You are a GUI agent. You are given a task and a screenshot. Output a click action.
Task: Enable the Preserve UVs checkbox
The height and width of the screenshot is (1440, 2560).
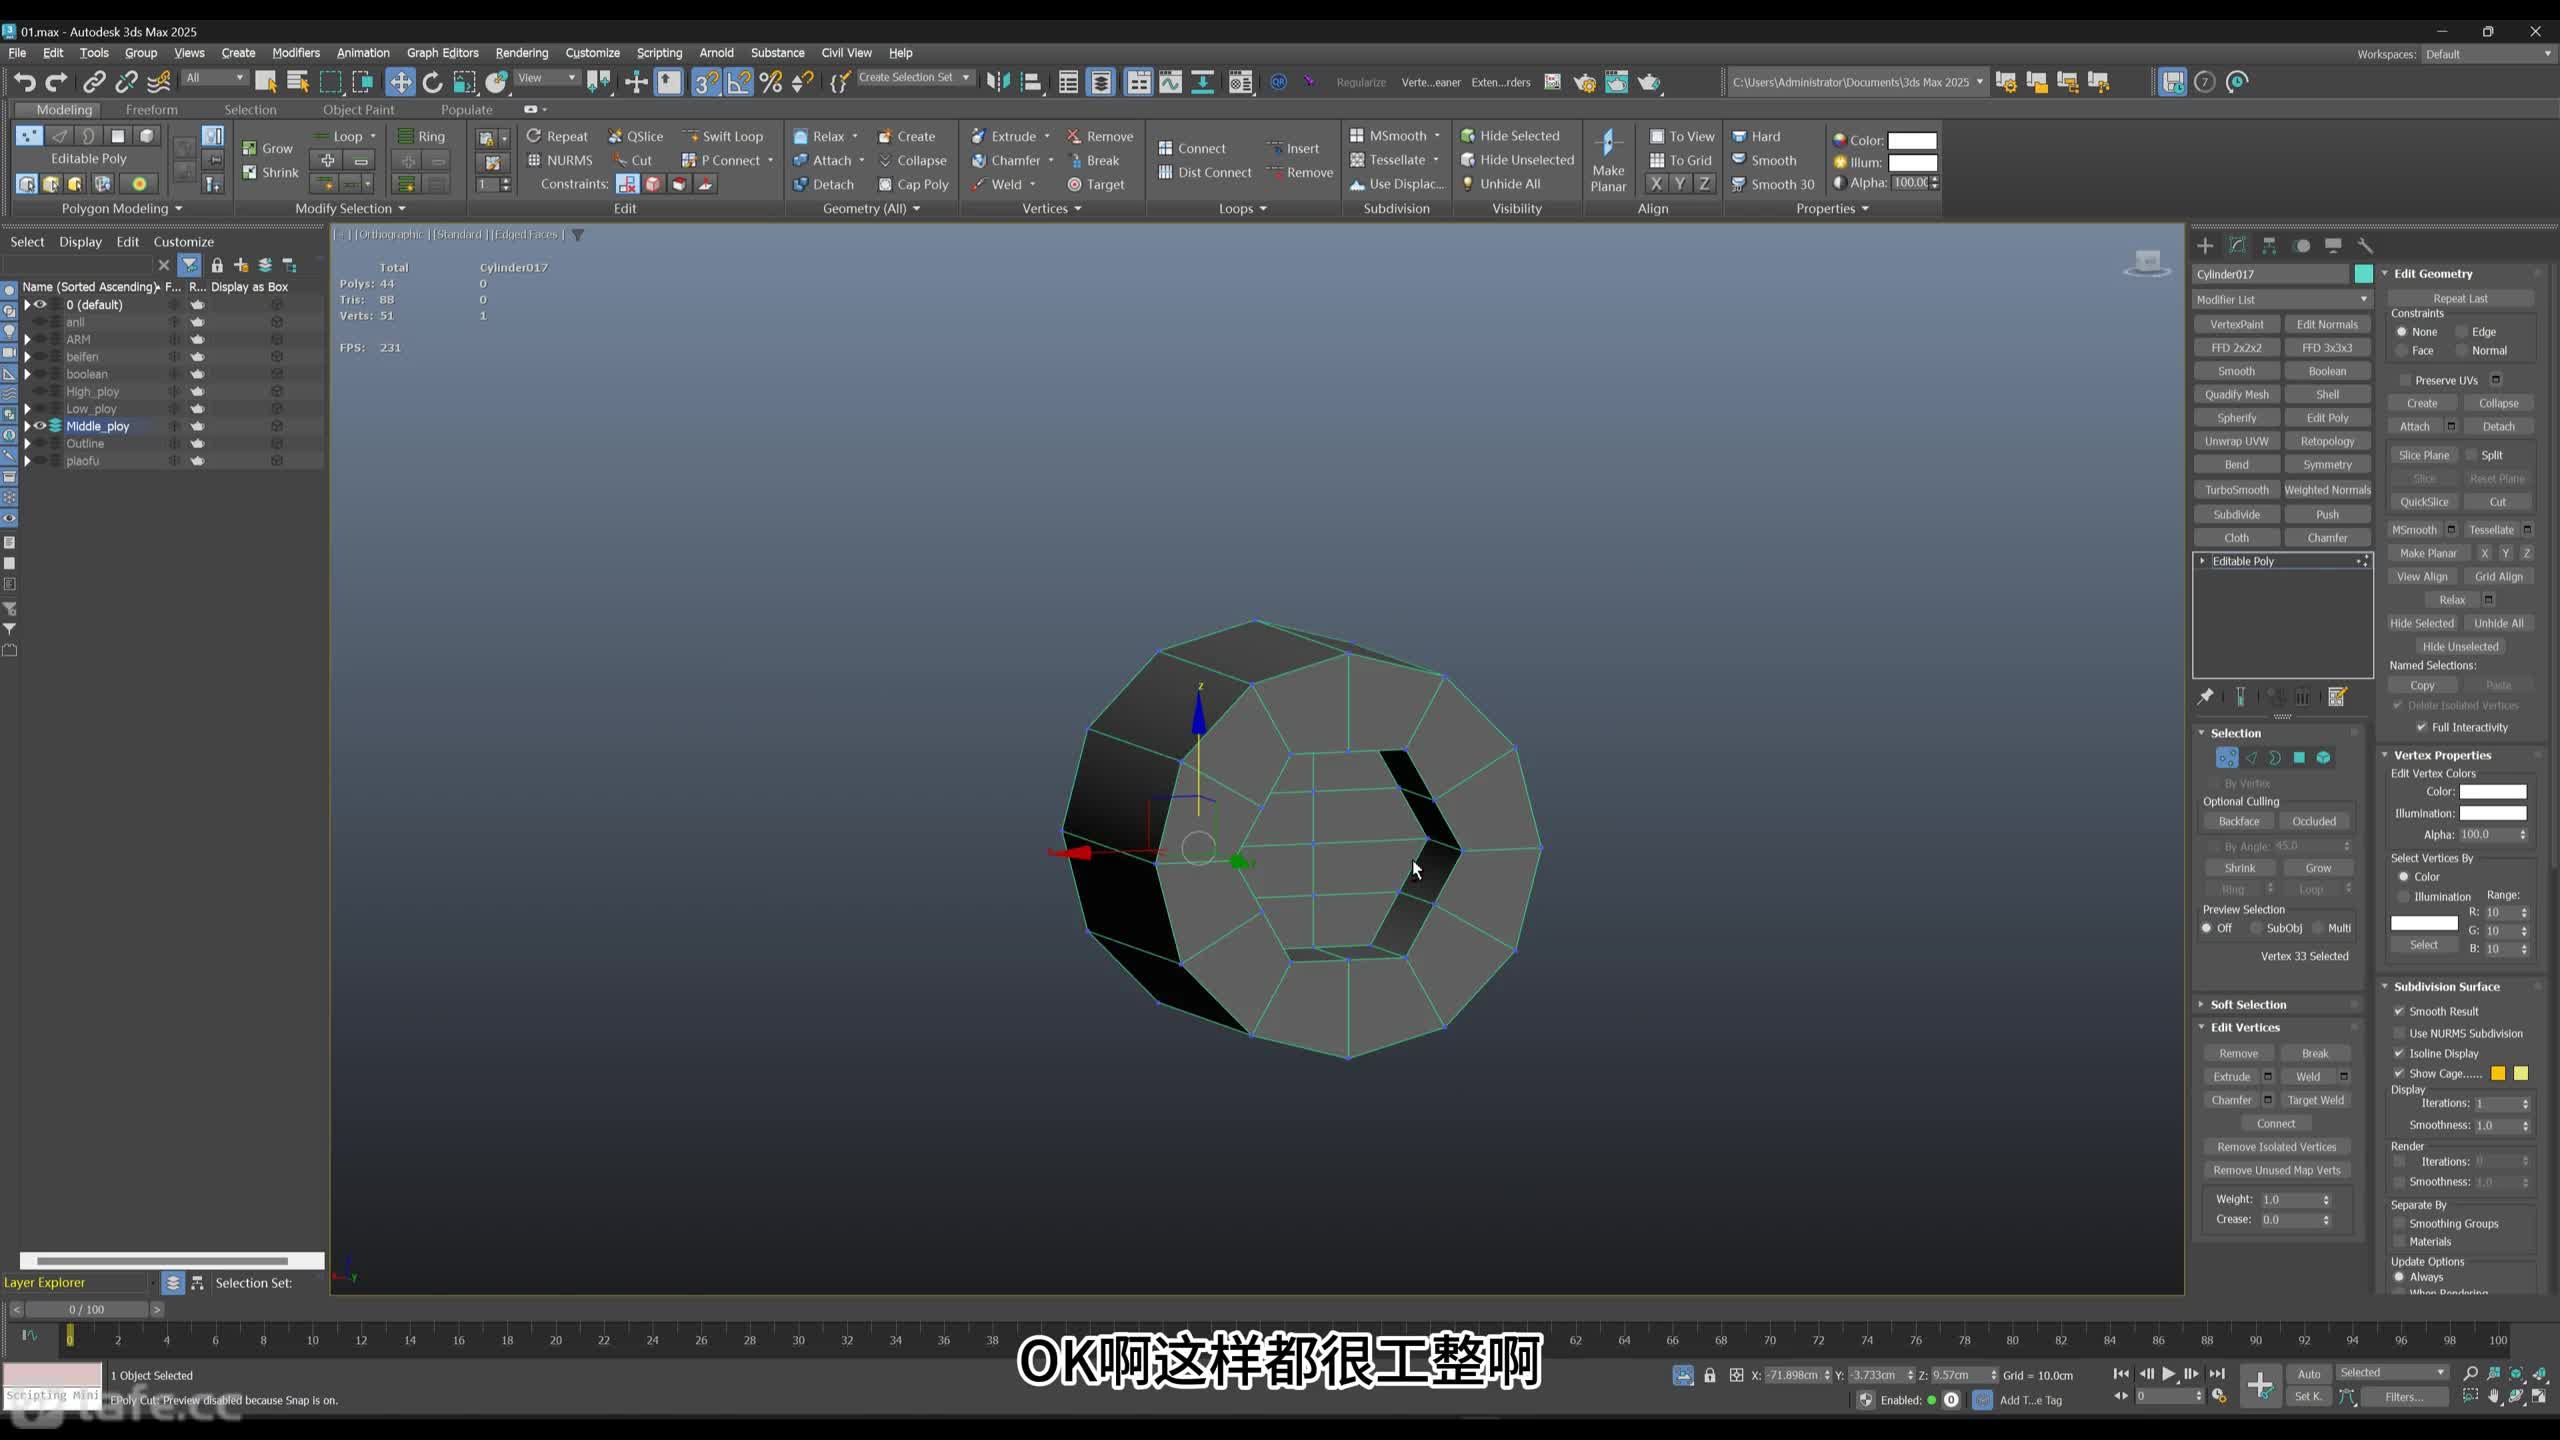tap(2405, 380)
